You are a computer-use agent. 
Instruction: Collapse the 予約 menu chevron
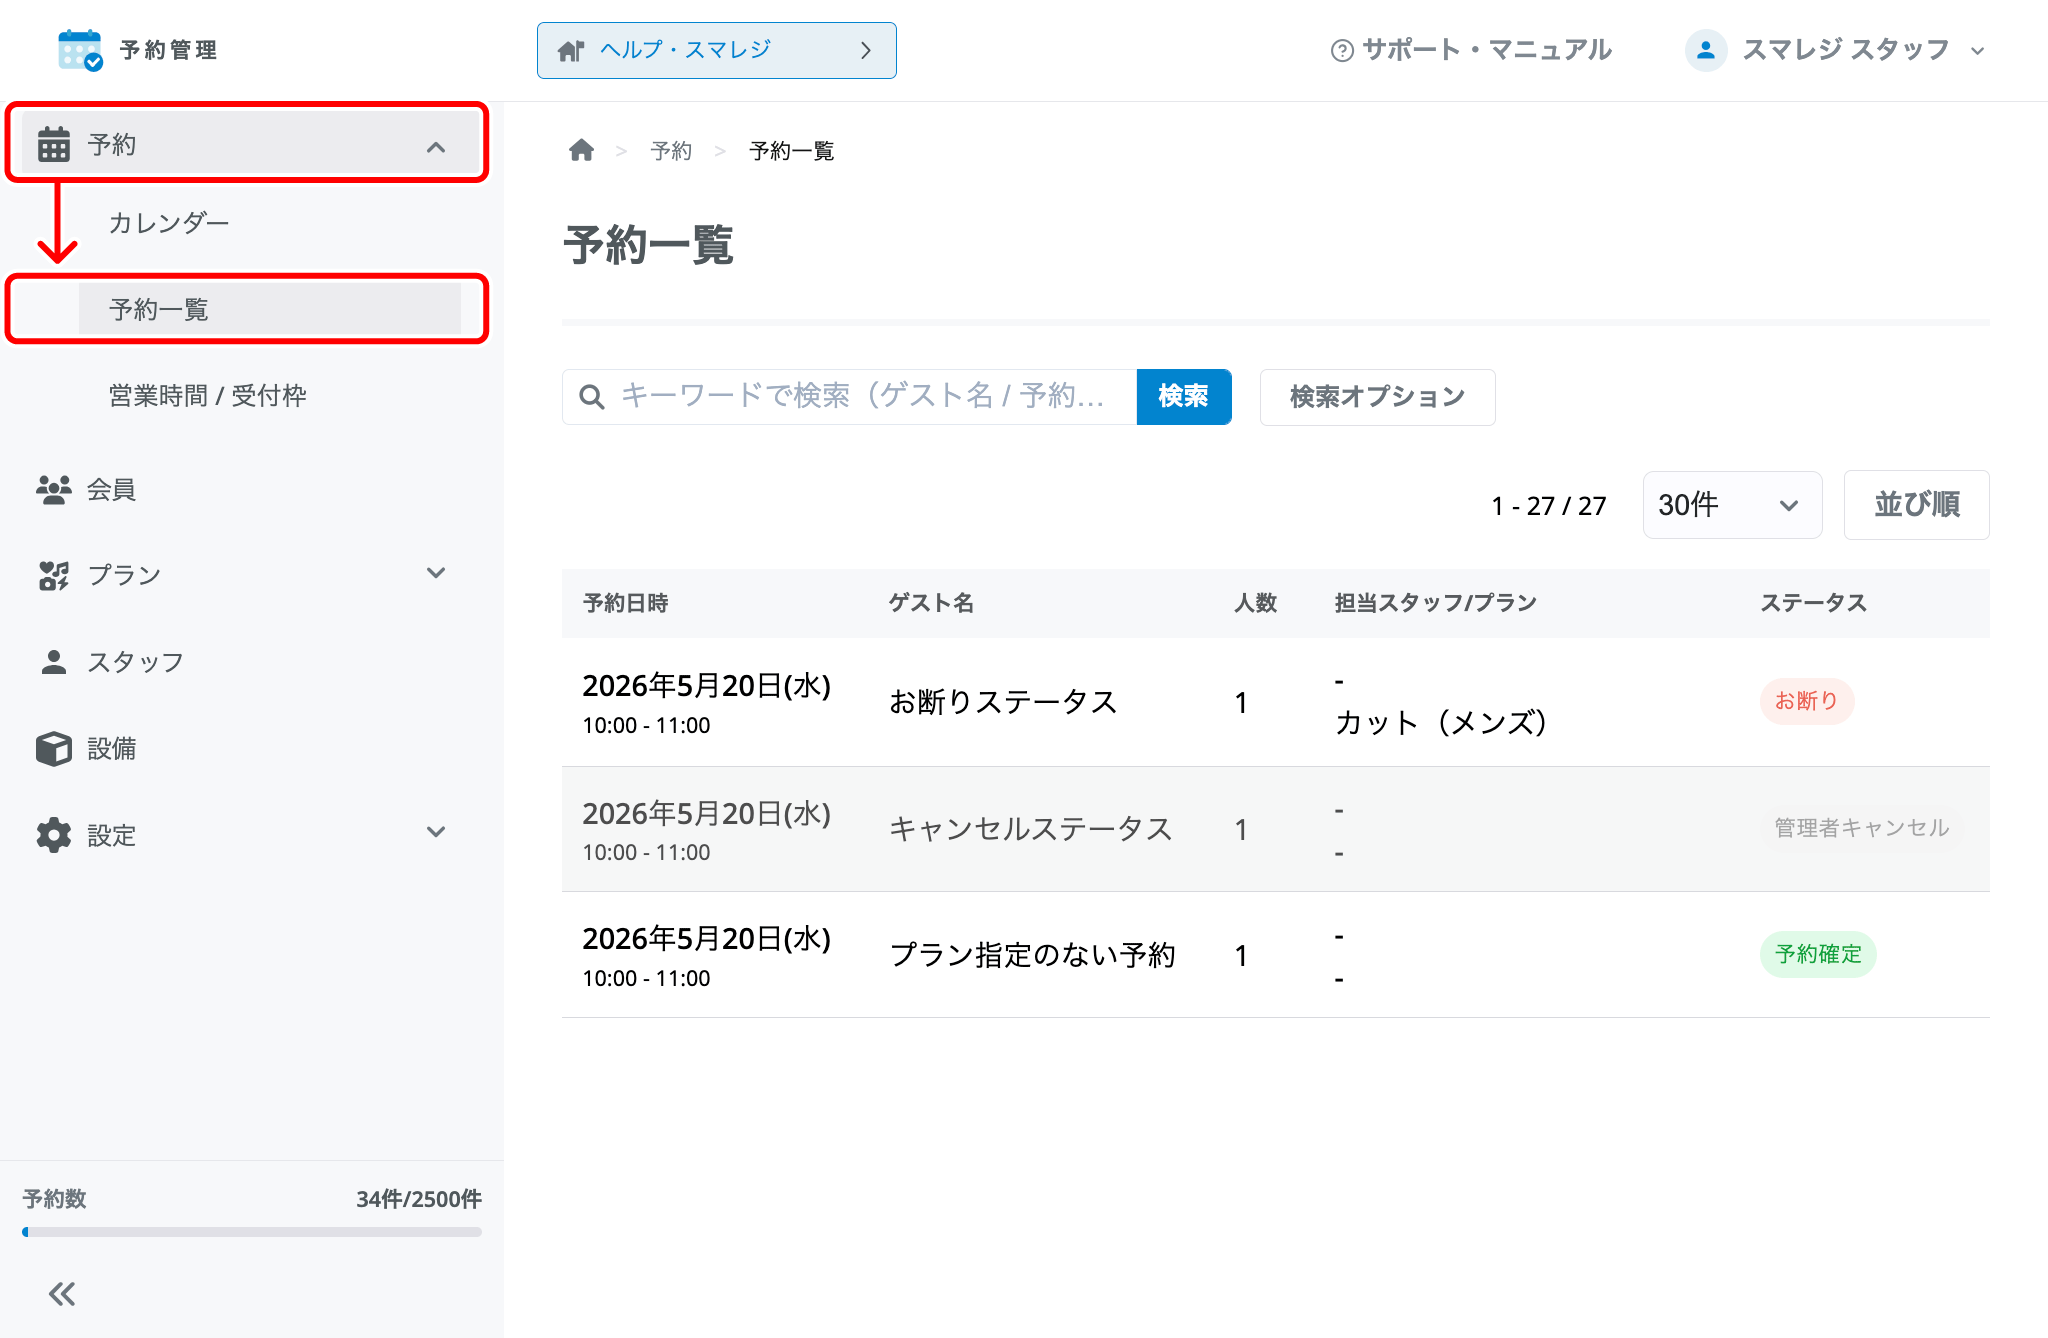(436, 147)
